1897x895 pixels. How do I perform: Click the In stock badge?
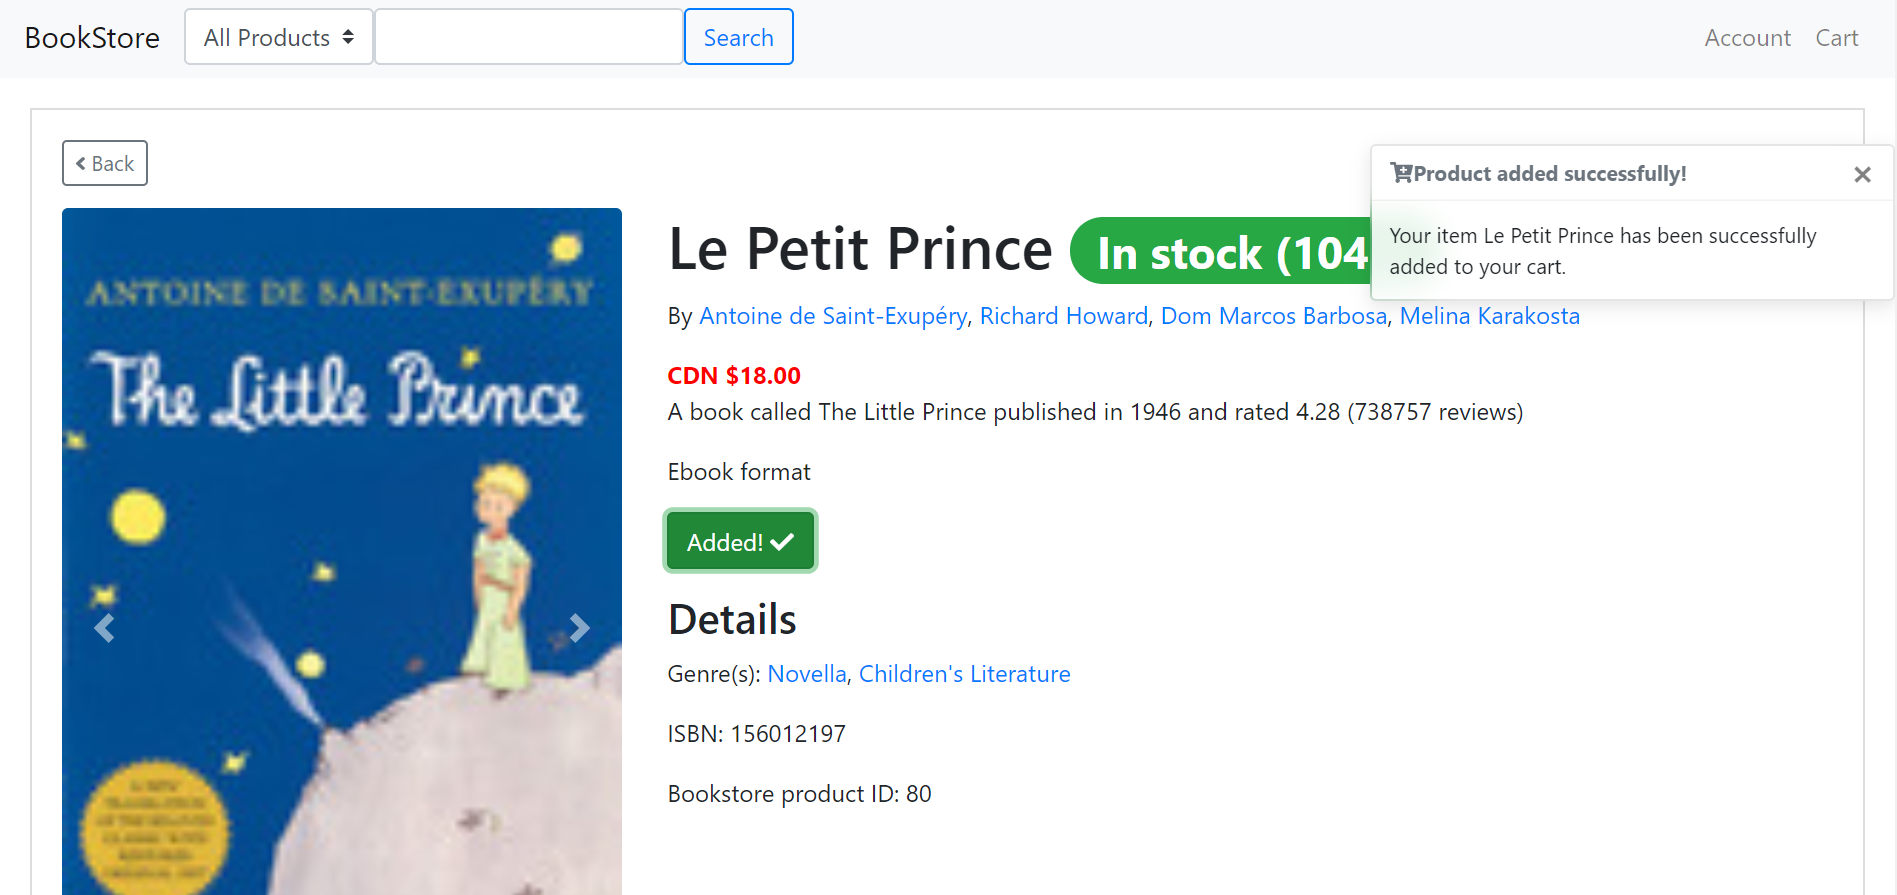pos(1220,252)
